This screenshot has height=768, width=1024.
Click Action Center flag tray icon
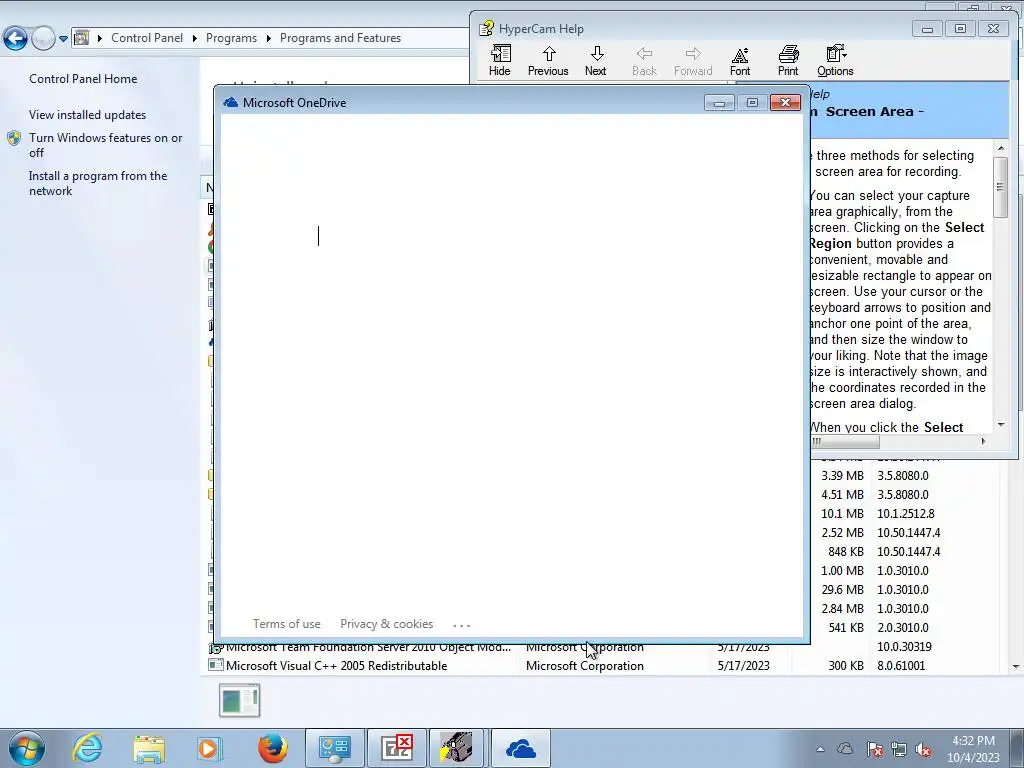(x=875, y=749)
